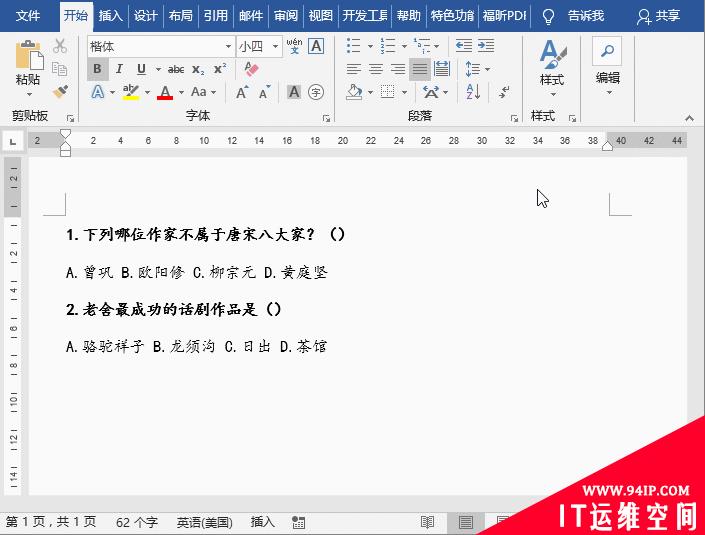This screenshot has height=535, width=705.
Task: Collapse the ribbon with the arrow
Action: click(689, 118)
